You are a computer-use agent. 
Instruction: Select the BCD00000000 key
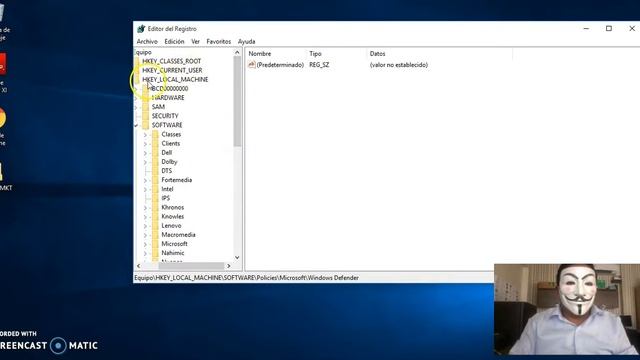point(170,89)
